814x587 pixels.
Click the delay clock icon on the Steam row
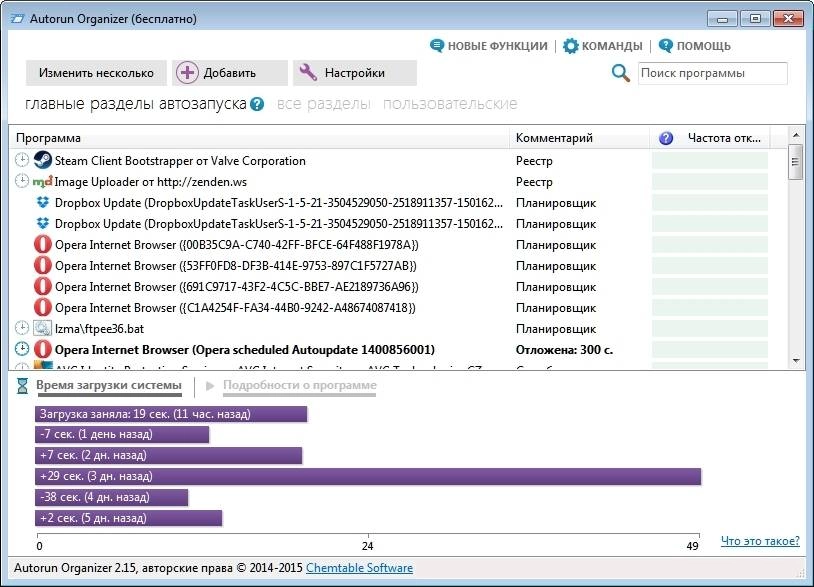pos(22,160)
